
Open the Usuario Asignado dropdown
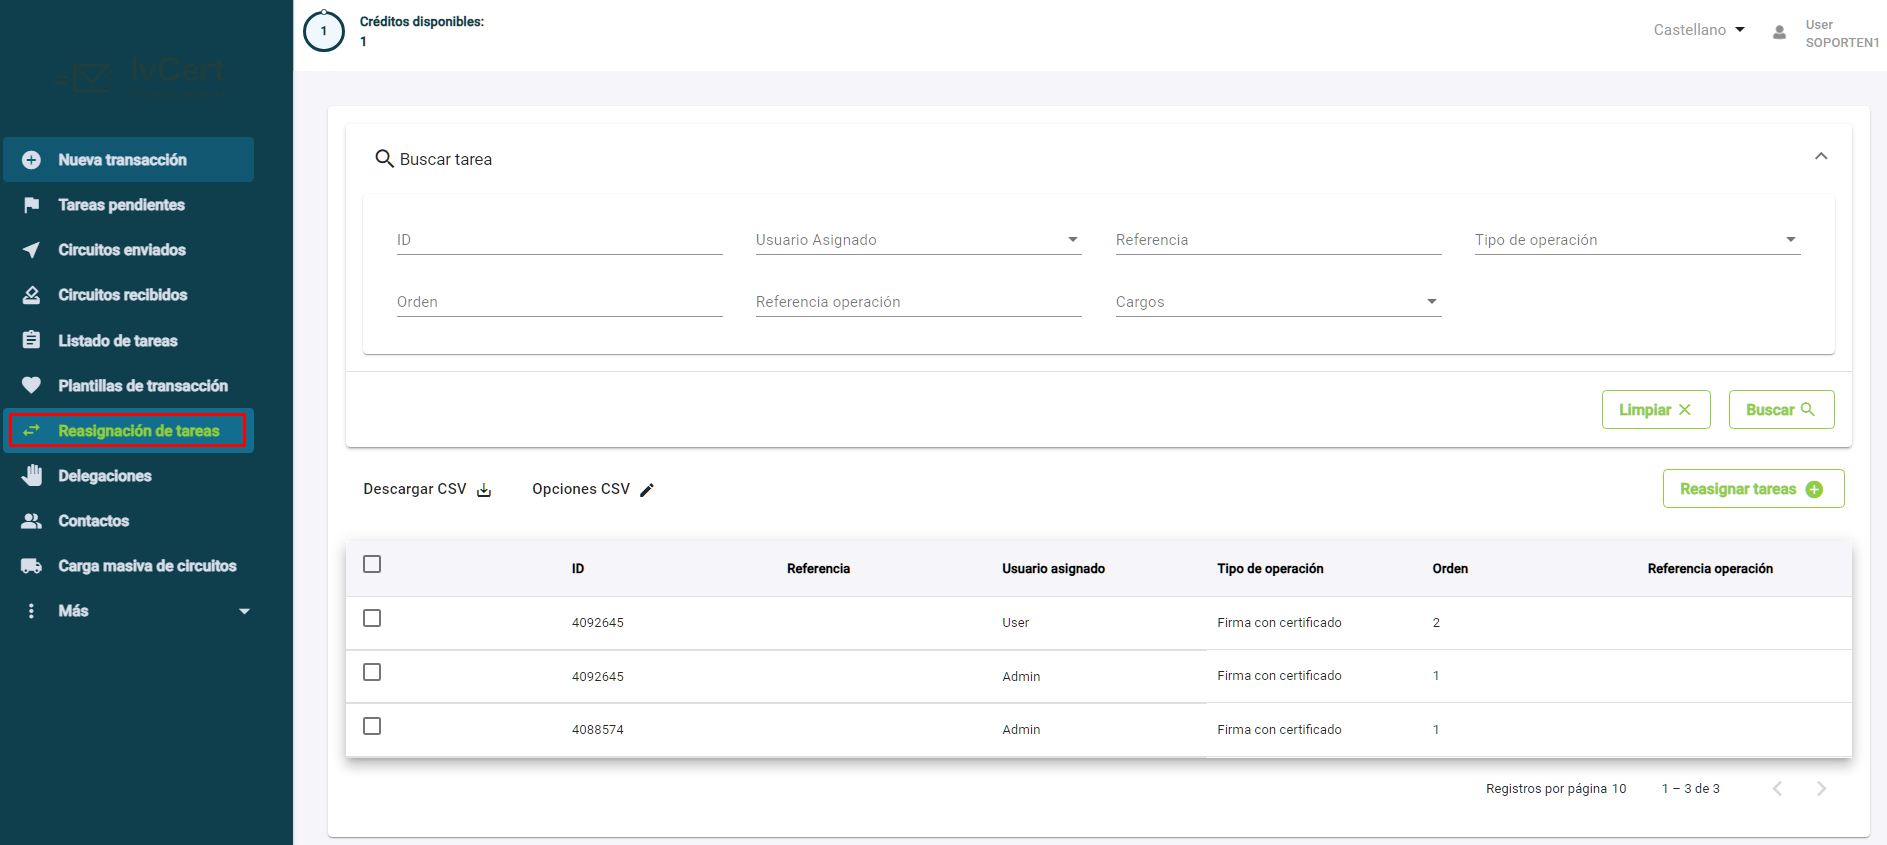[x=918, y=240]
